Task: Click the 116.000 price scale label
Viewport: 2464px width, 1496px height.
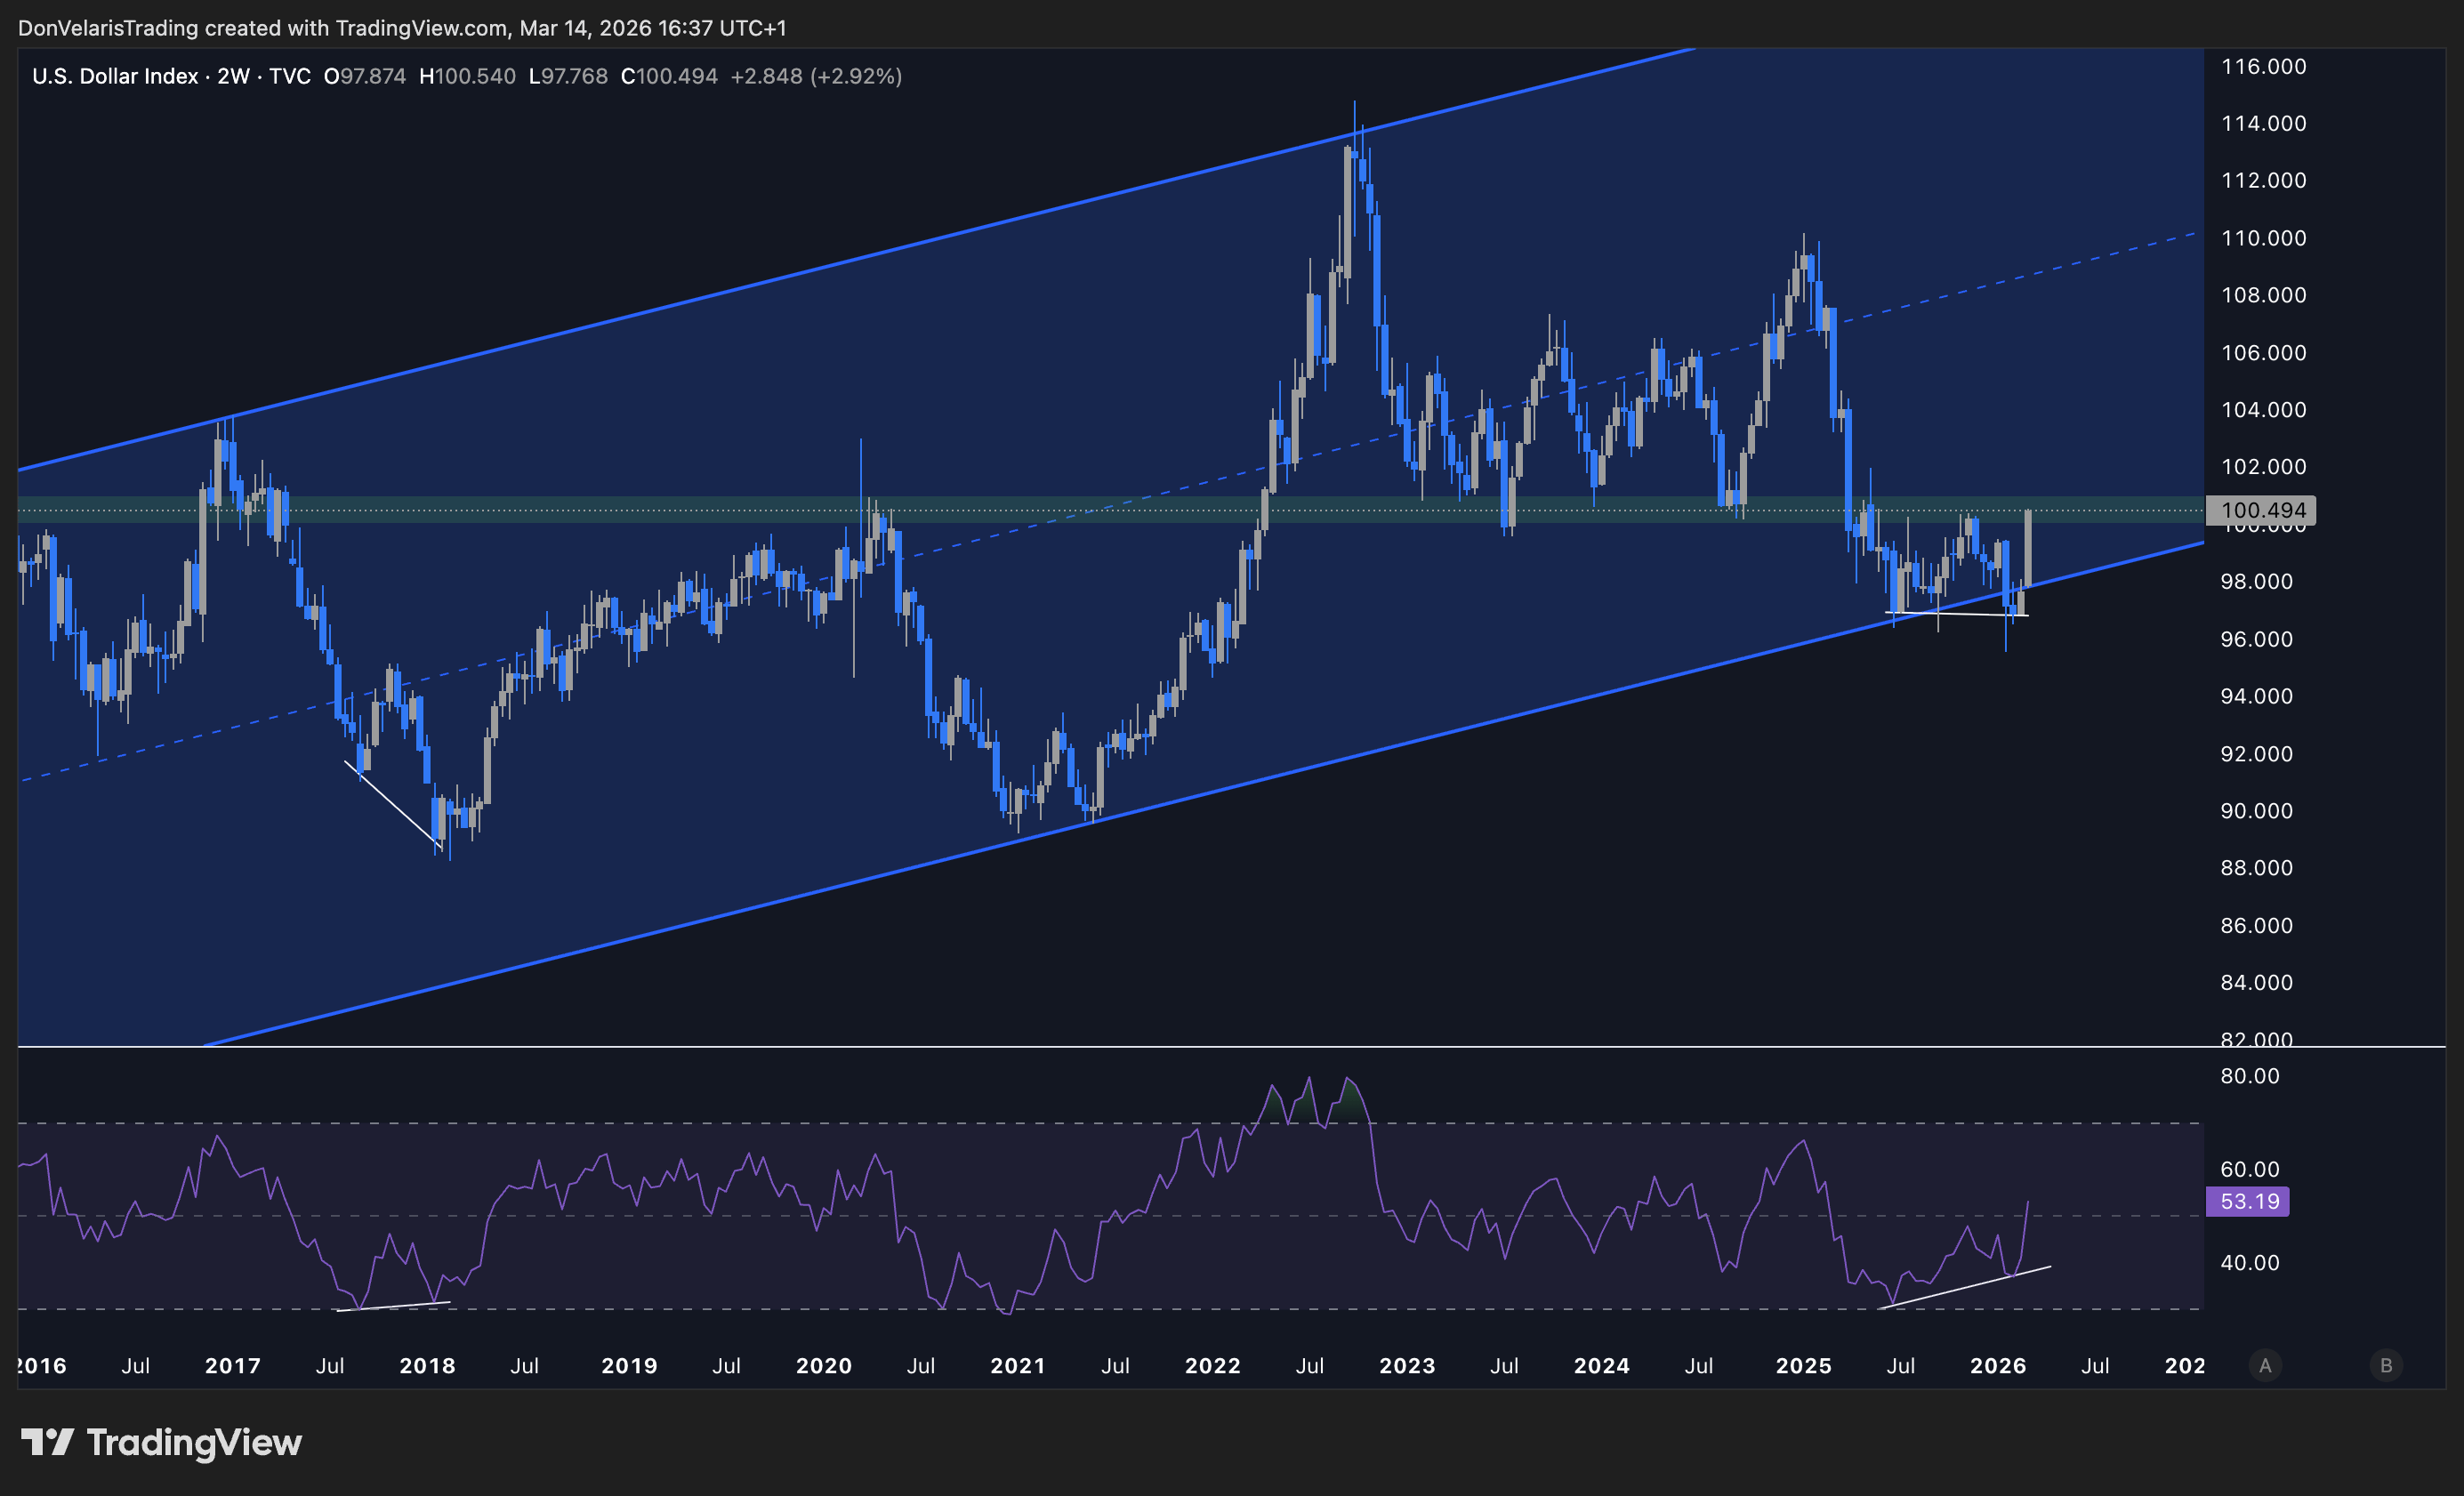Action: 2263,66
